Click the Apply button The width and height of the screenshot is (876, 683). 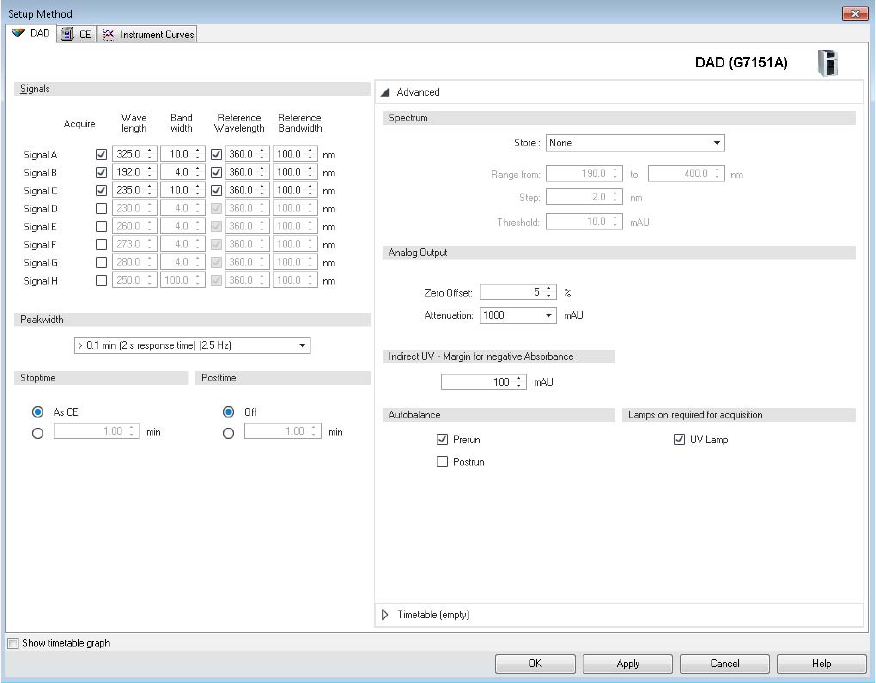coord(627,664)
